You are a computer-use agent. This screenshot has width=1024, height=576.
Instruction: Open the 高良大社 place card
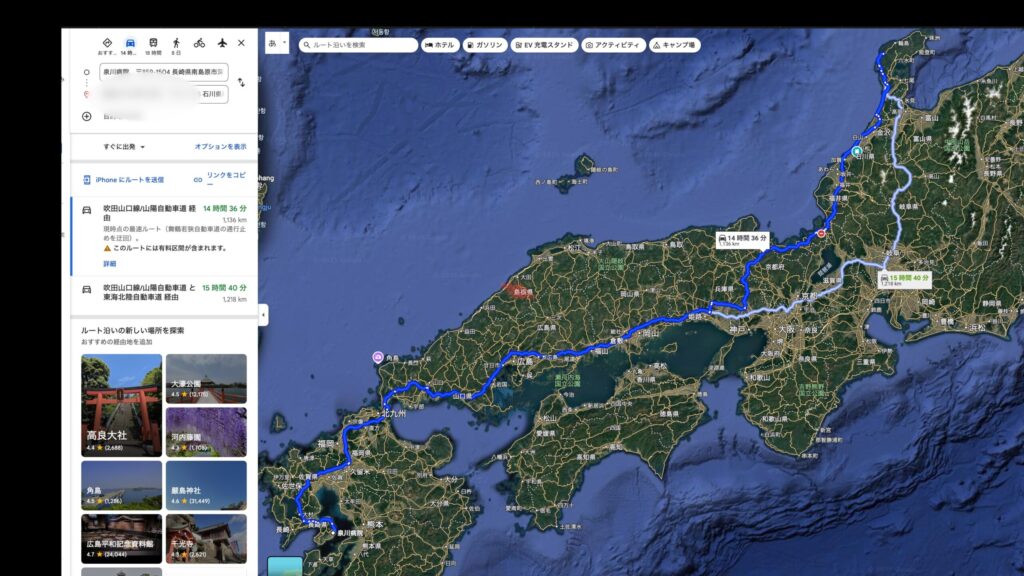pos(121,405)
